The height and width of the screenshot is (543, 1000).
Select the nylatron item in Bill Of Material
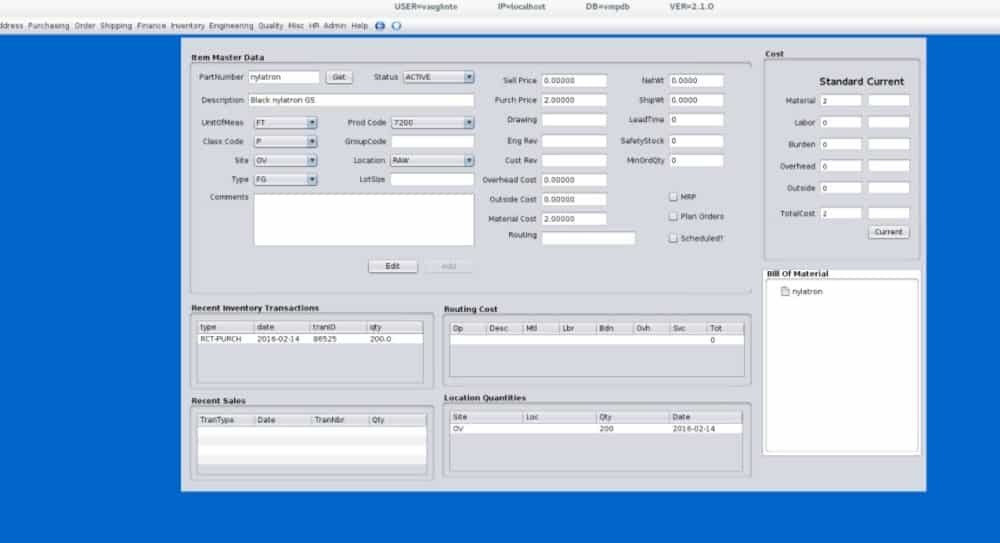(806, 292)
